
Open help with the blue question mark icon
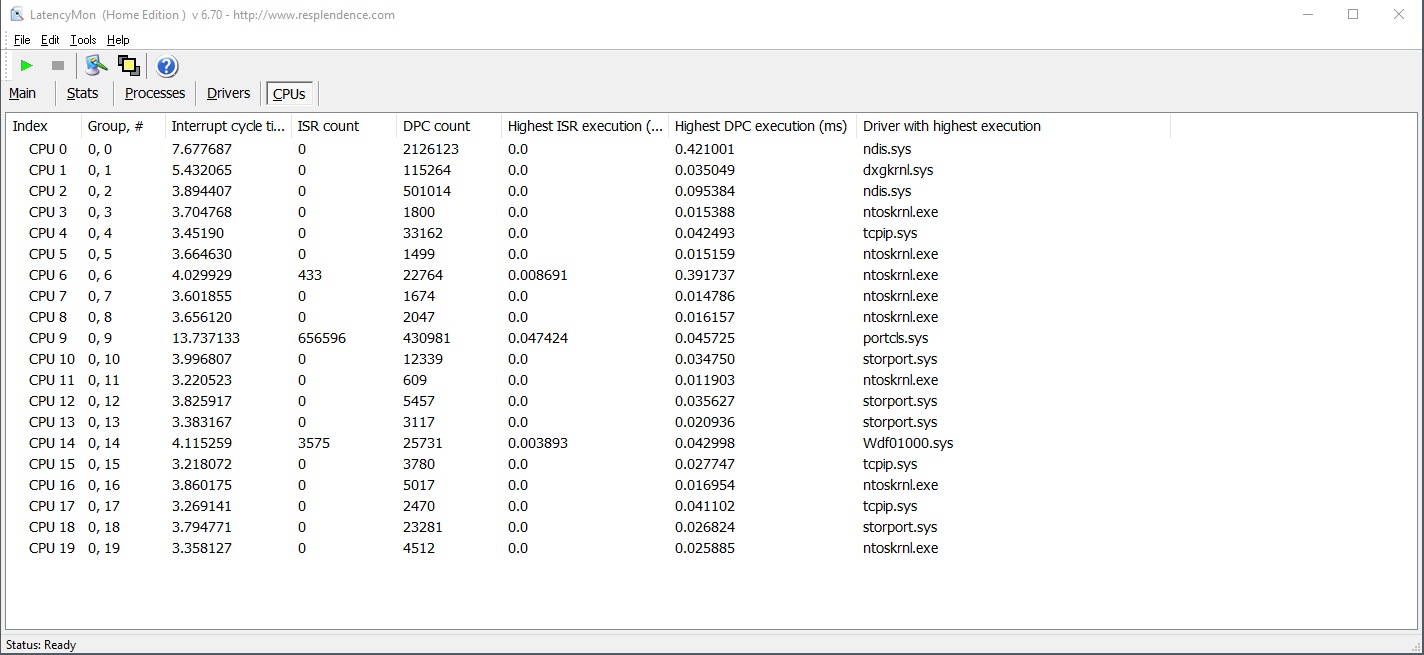tap(167, 66)
